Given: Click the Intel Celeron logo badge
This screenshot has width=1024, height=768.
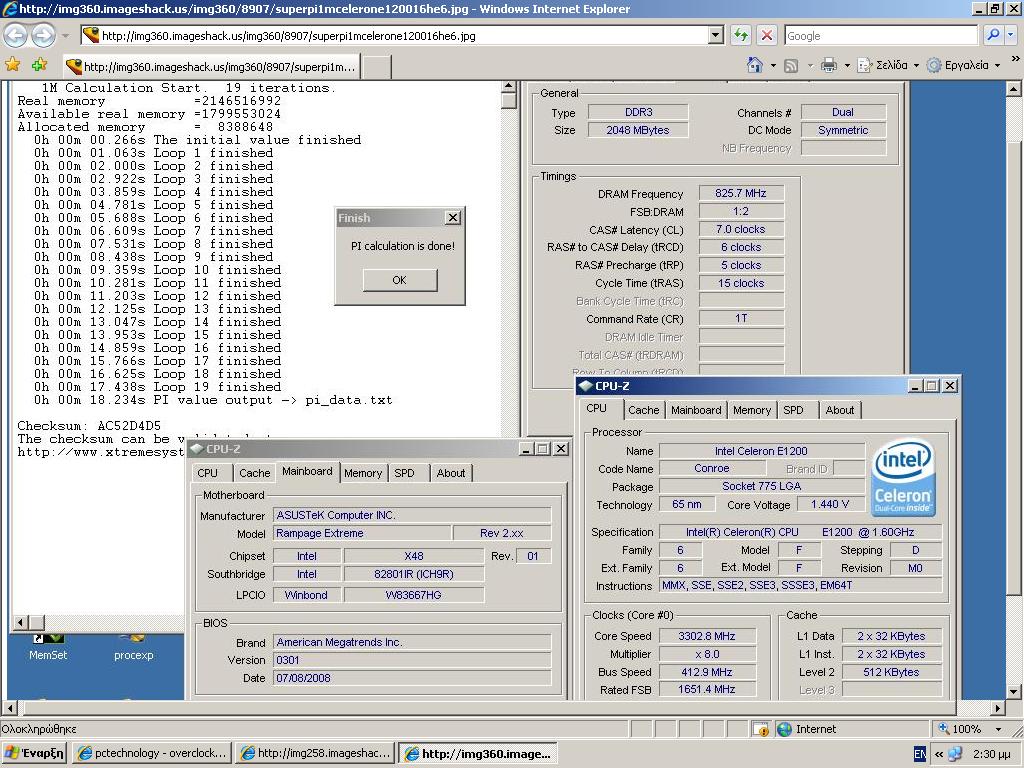Looking at the screenshot, I should 903,477.
